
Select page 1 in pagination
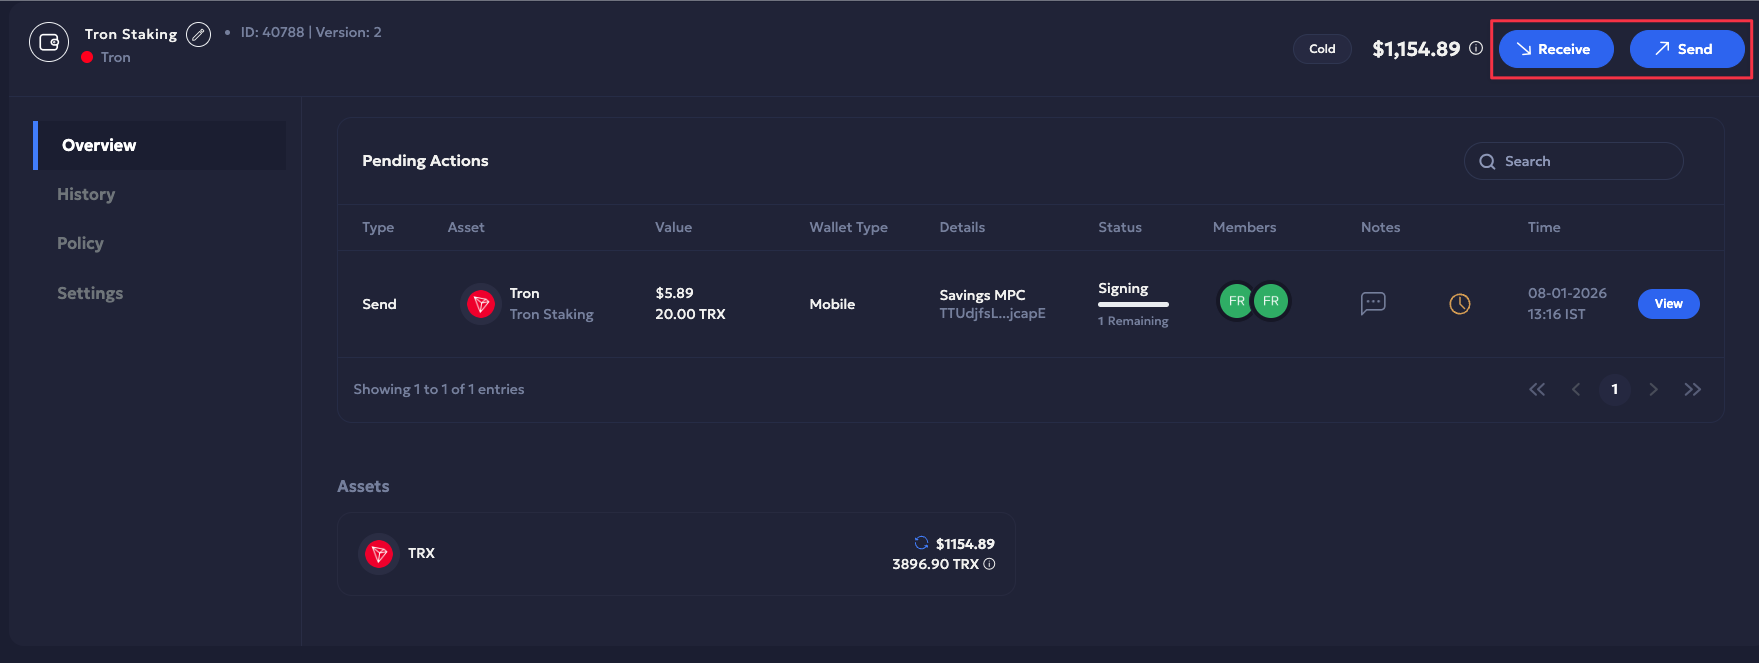[1614, 389]
